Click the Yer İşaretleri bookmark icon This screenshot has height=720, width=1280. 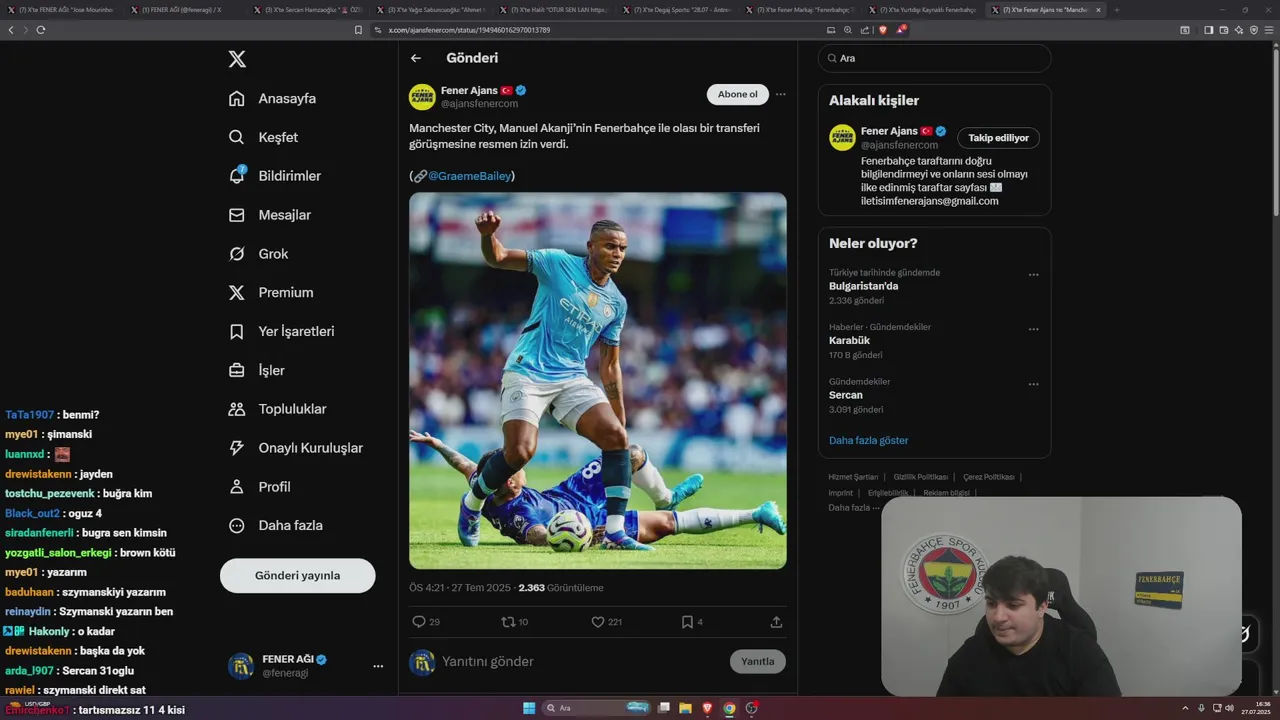pos(237,331)
